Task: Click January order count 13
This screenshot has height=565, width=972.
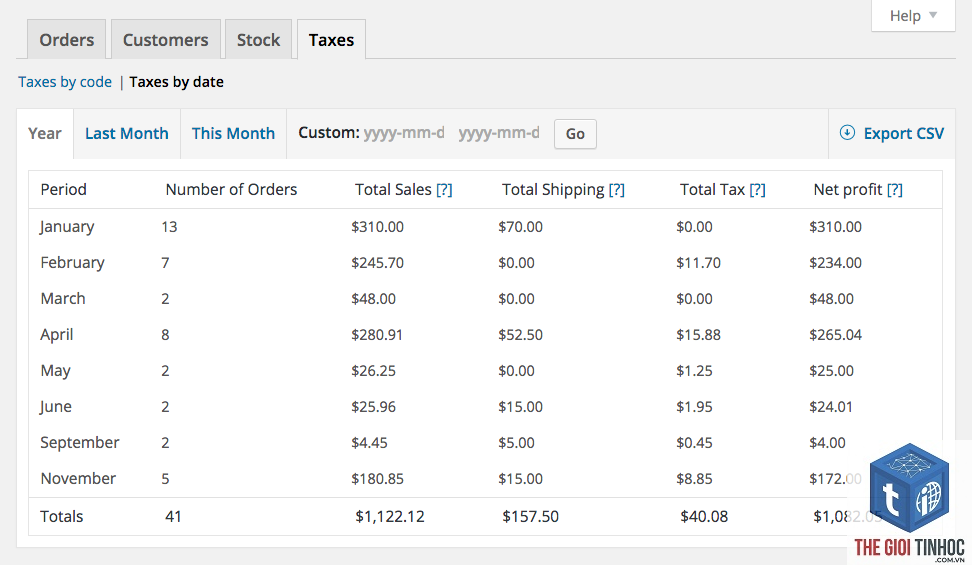Action: tap(169, 227)
